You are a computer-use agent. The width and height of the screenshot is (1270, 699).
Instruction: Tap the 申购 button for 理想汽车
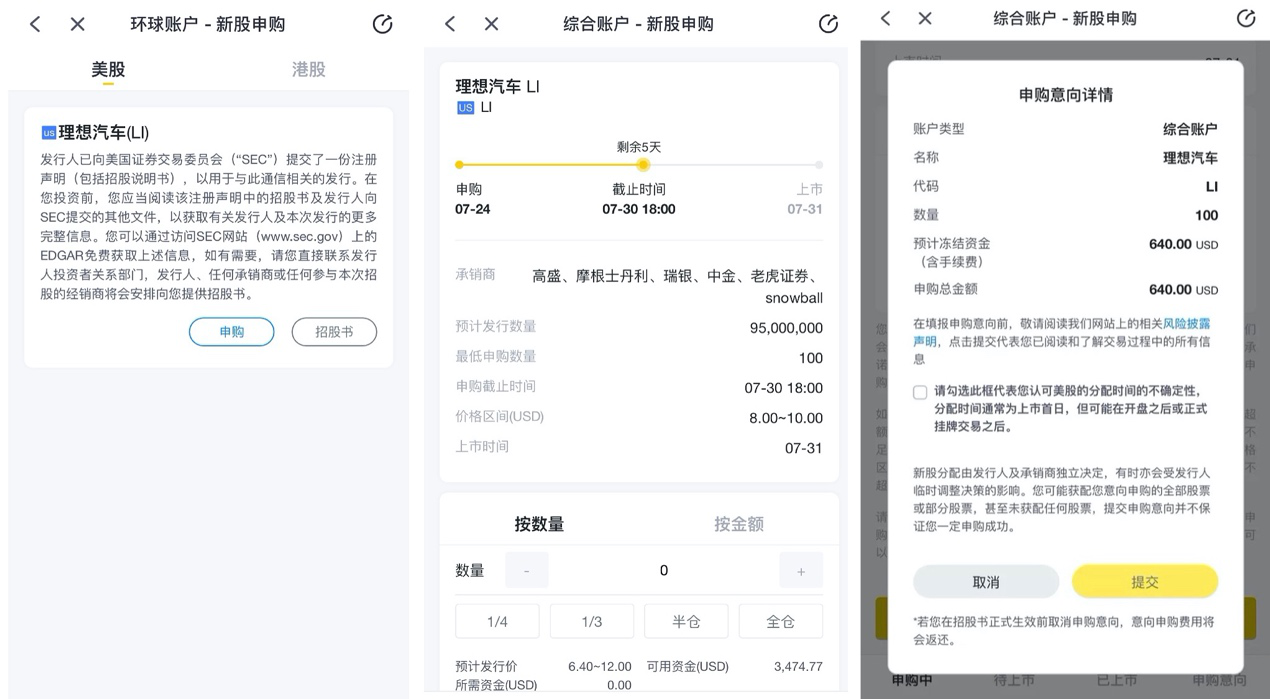point(231,331)
